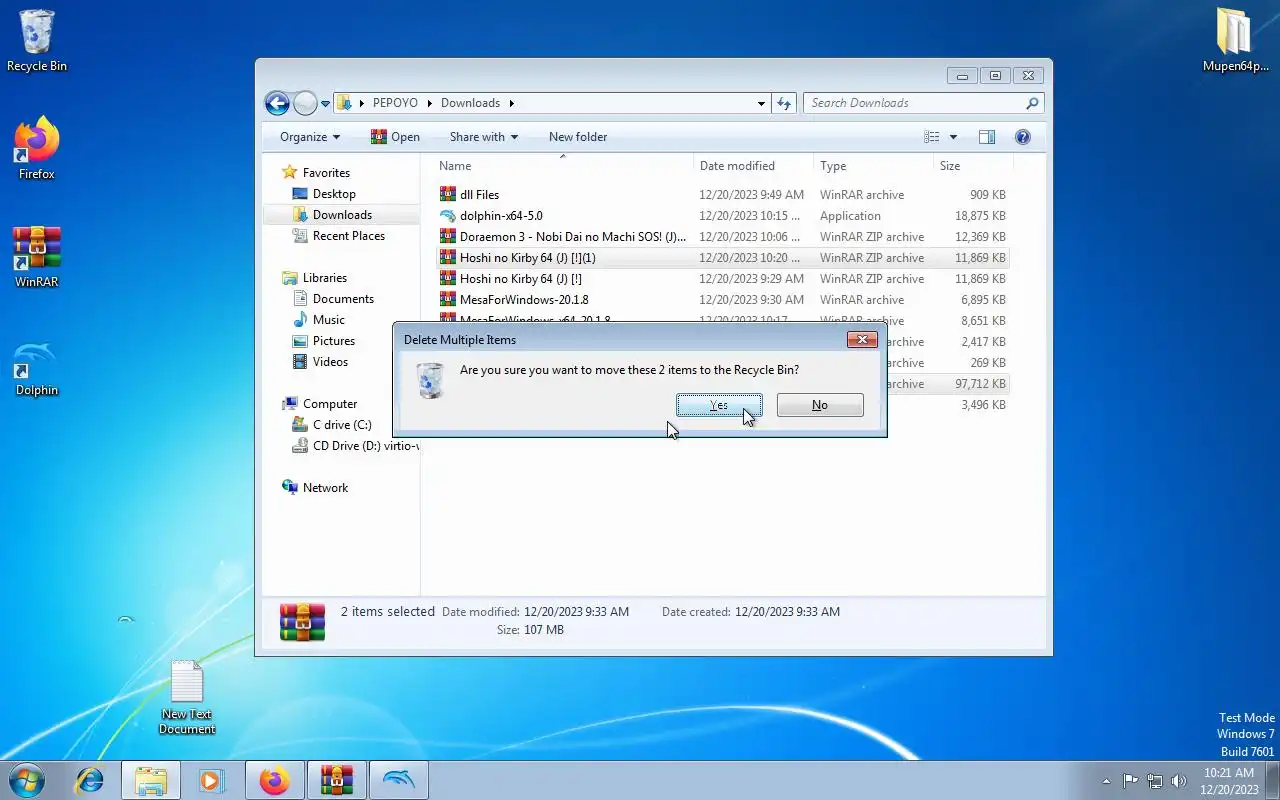This screenshot has height=800, width=1280.
Task: Select the Firefox desktop shortcut
Action: tap(37, 149)
